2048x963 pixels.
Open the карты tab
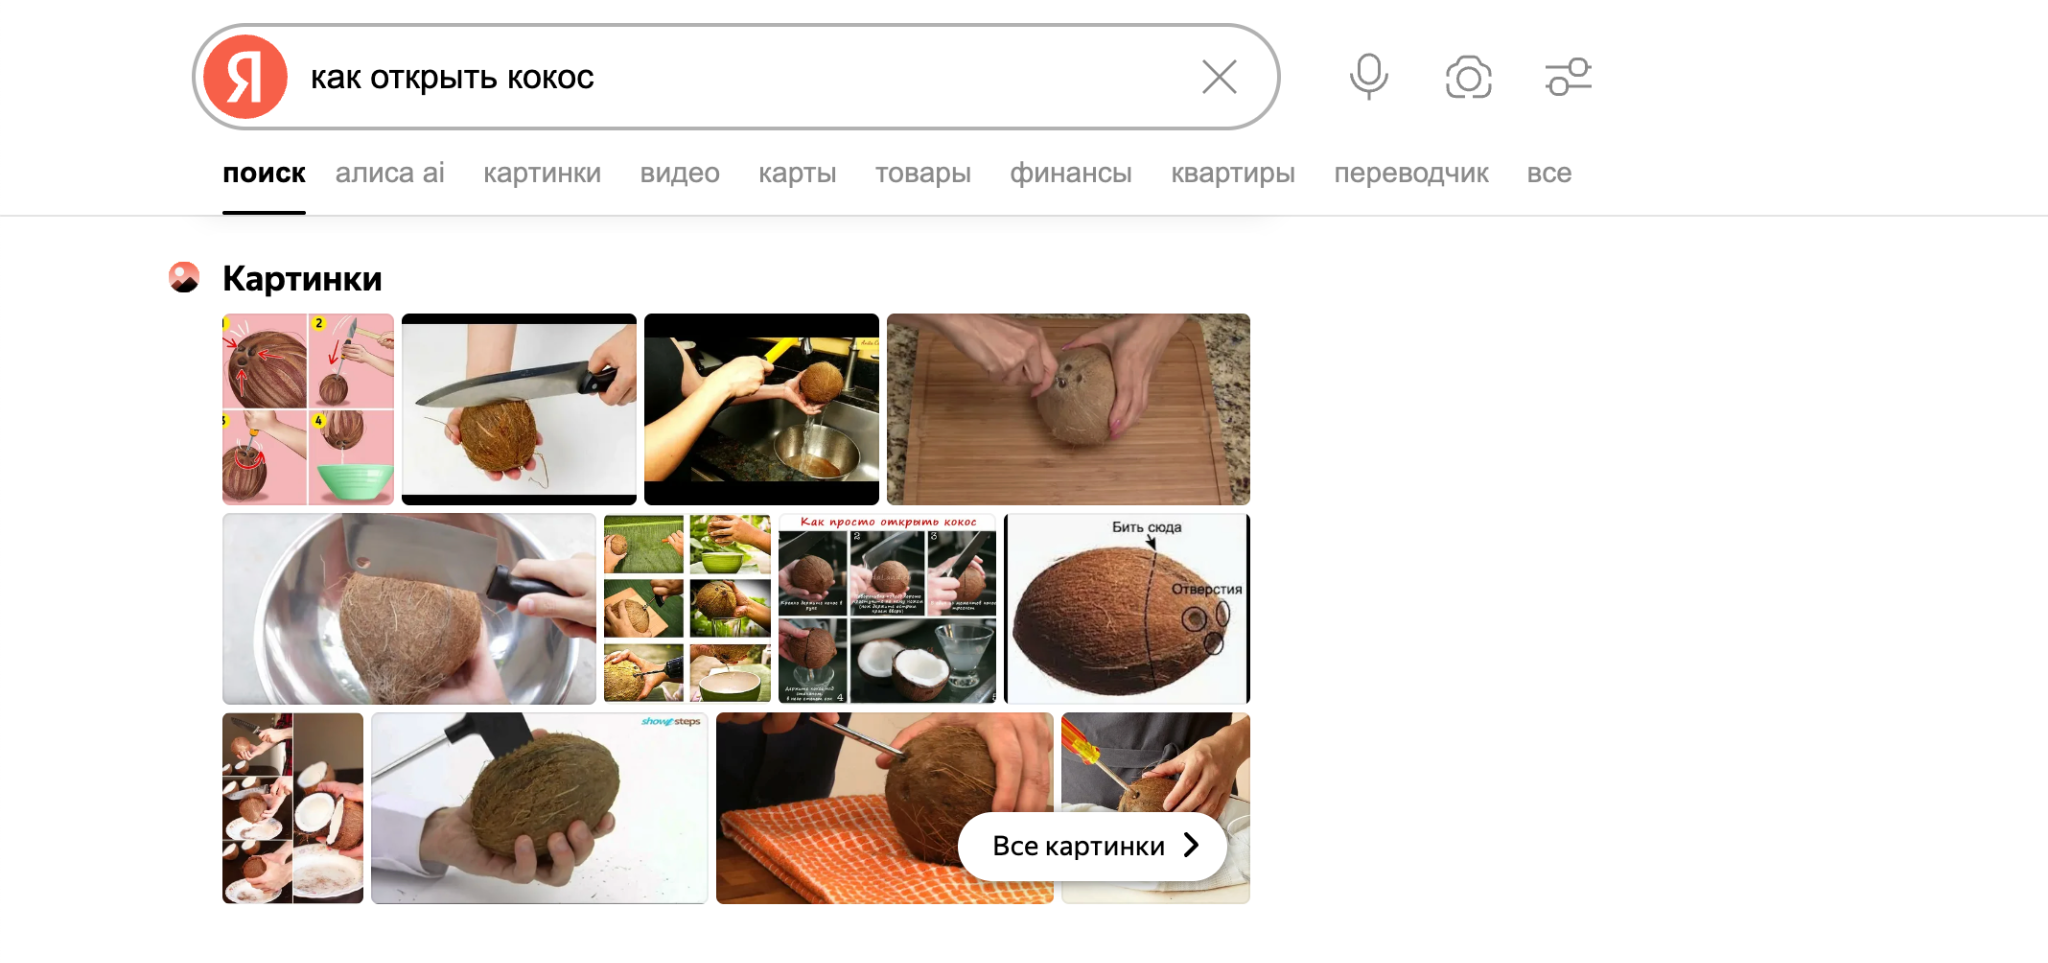[x=797, y=173]
